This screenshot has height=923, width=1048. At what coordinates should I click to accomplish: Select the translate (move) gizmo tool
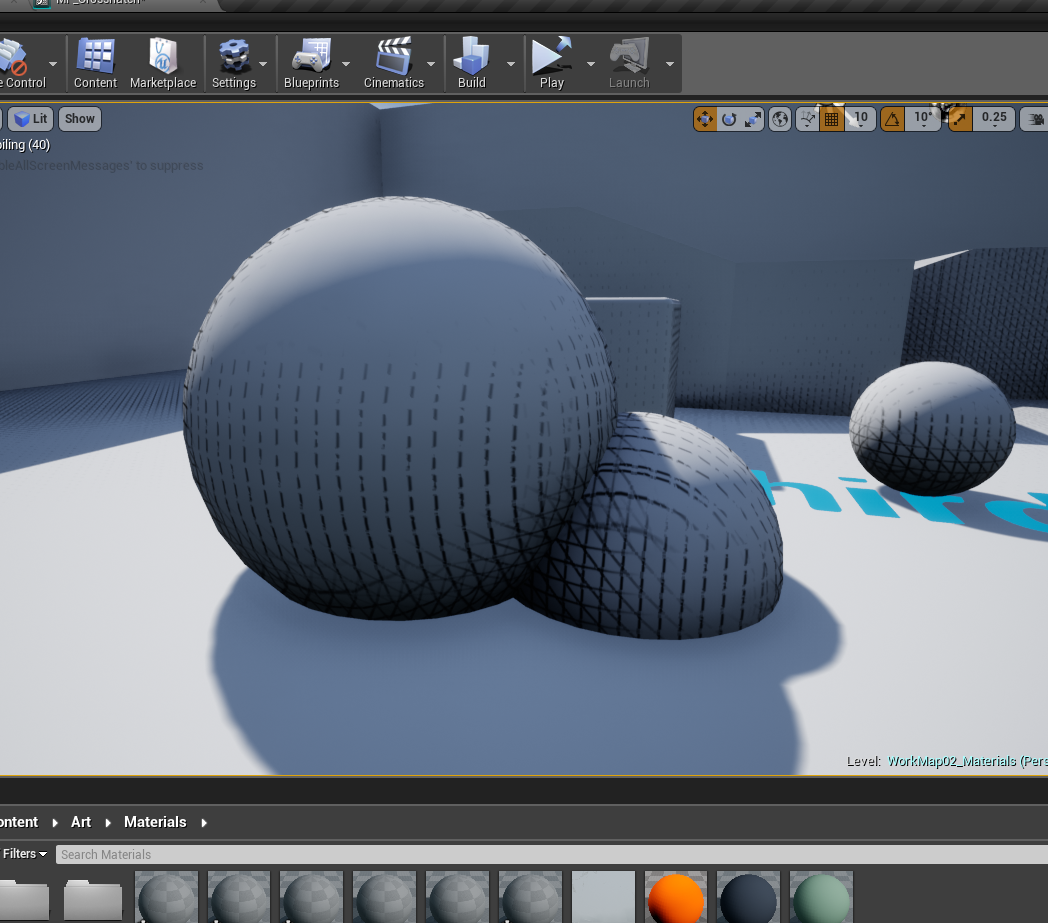click(x=705, y=119)
